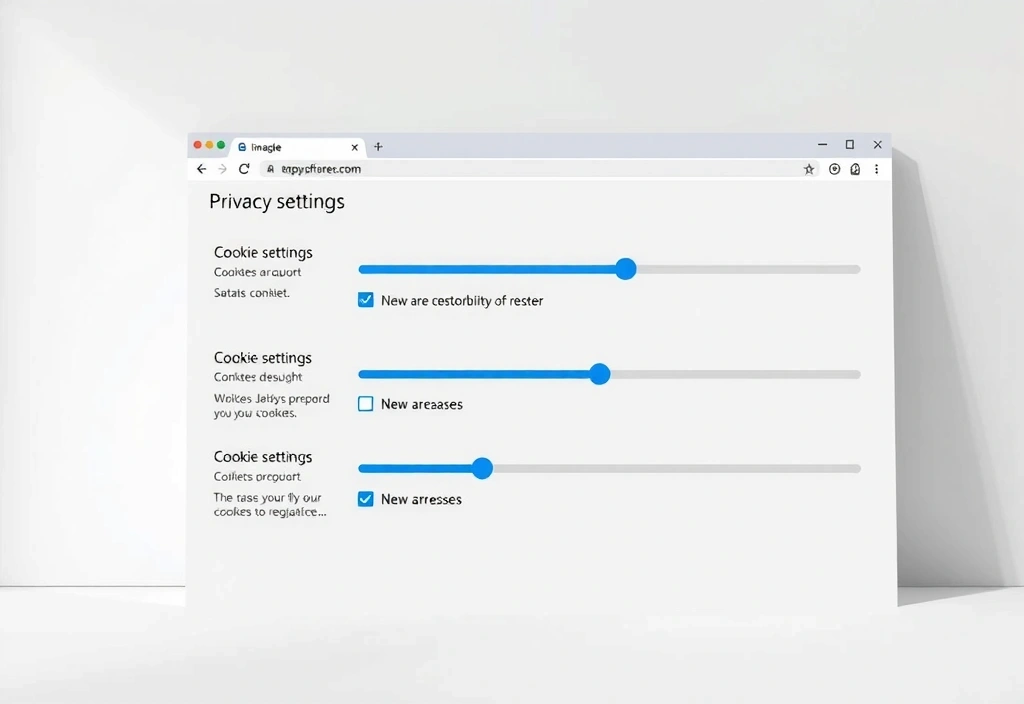
Task: Bookmark this page with the star icon
Action: tap(808, 168)
